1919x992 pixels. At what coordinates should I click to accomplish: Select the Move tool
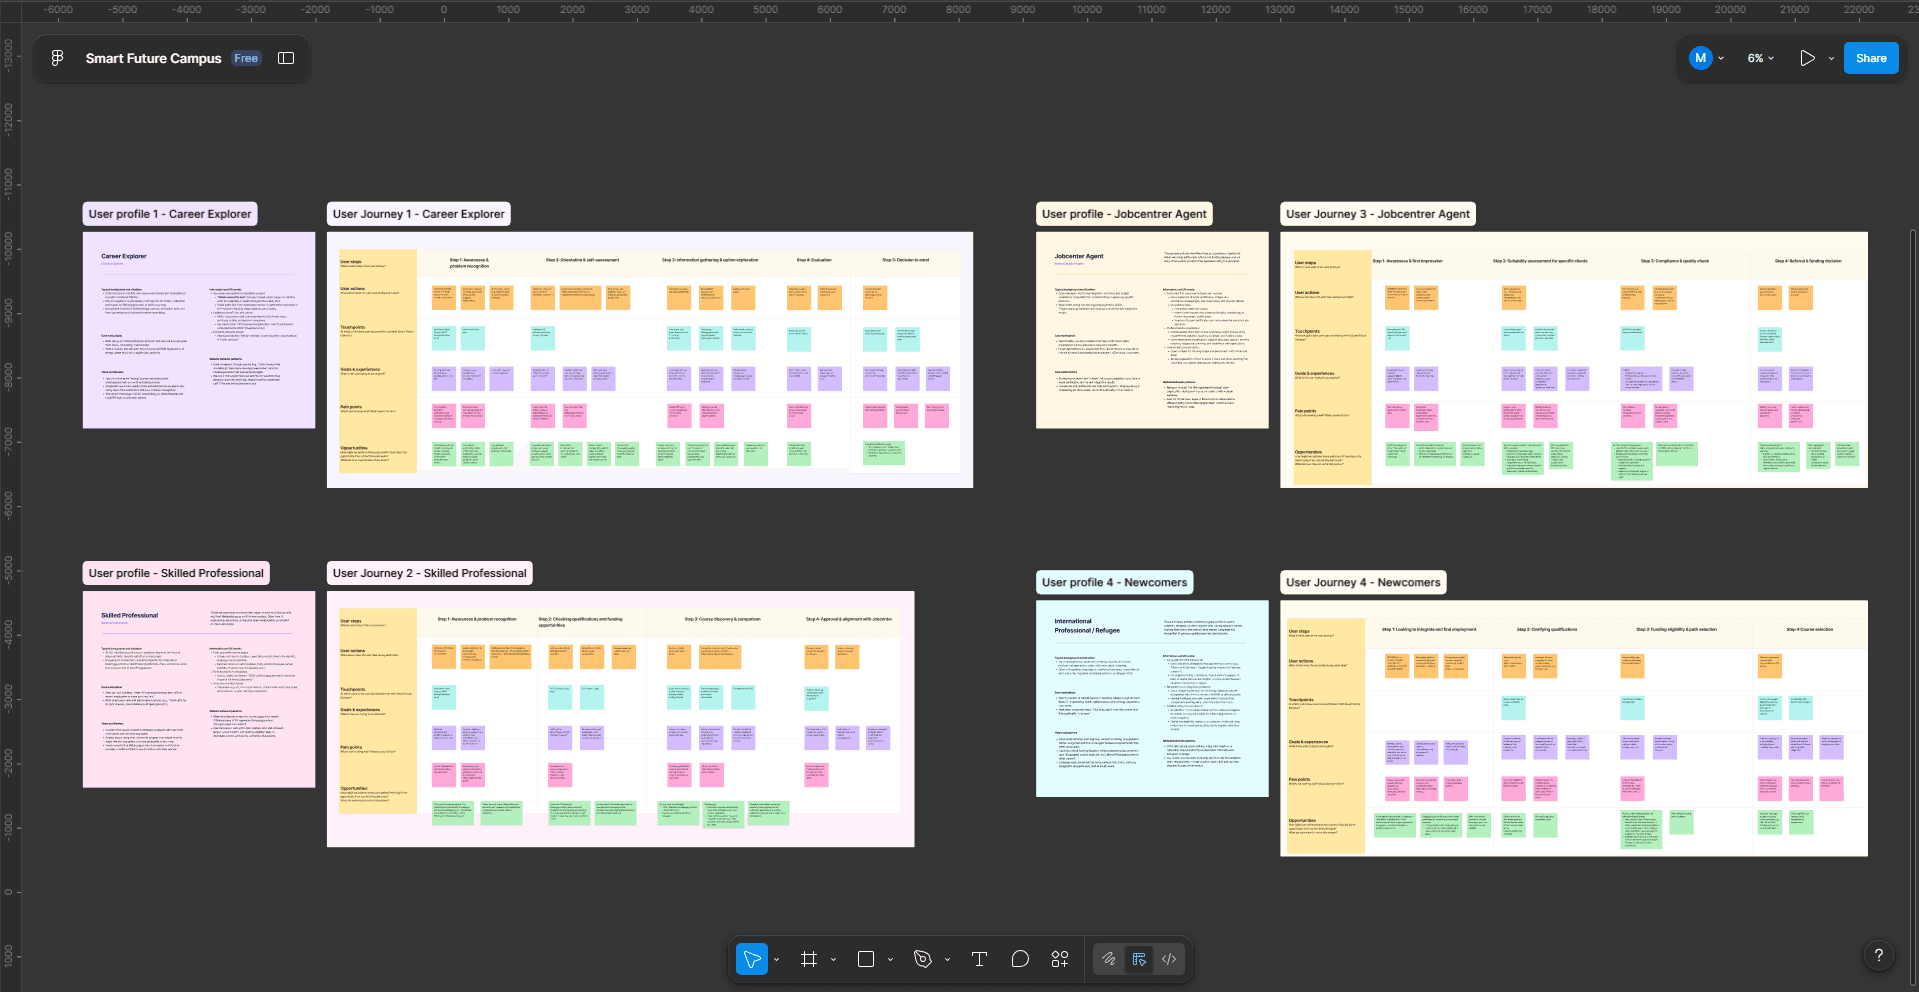coord(752,959)
